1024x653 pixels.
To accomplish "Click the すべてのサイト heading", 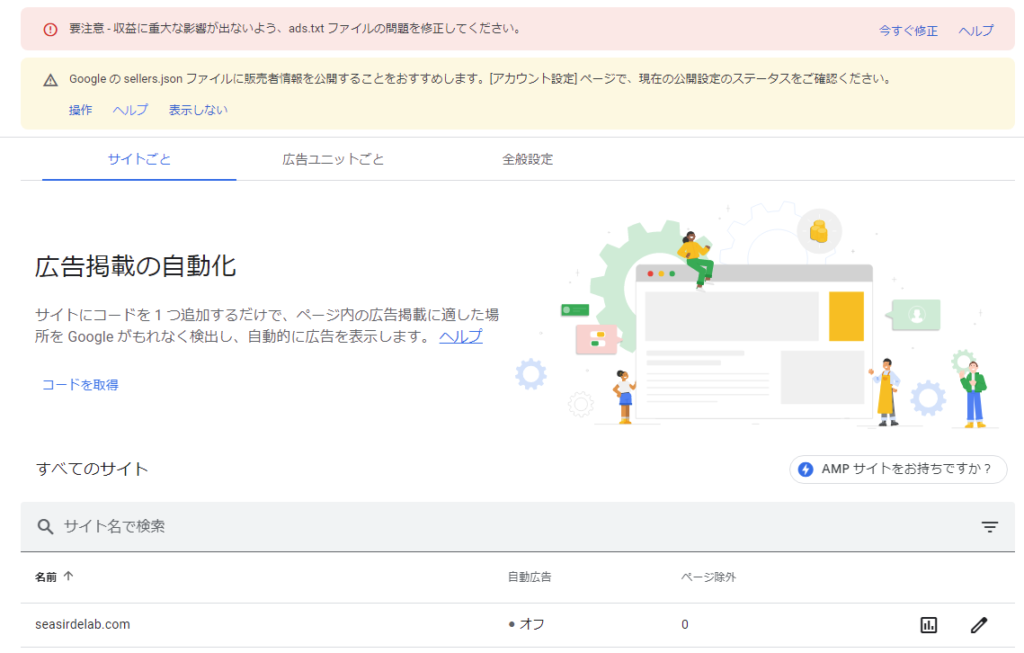I will pyautogui.click(x=91, y=469).
